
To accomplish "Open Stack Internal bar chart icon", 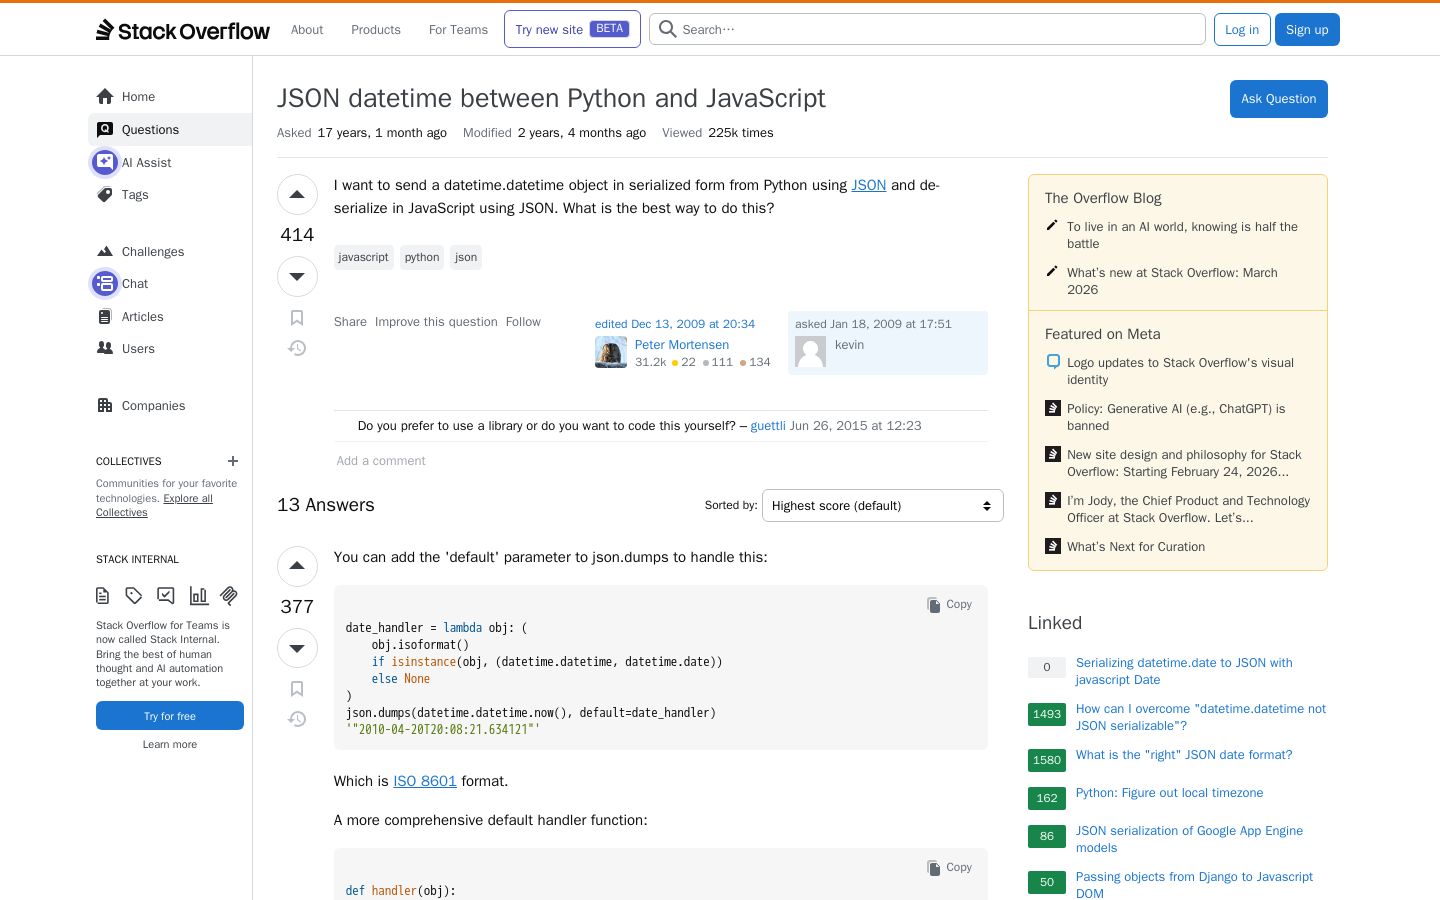I will click(x=198, y=596).
